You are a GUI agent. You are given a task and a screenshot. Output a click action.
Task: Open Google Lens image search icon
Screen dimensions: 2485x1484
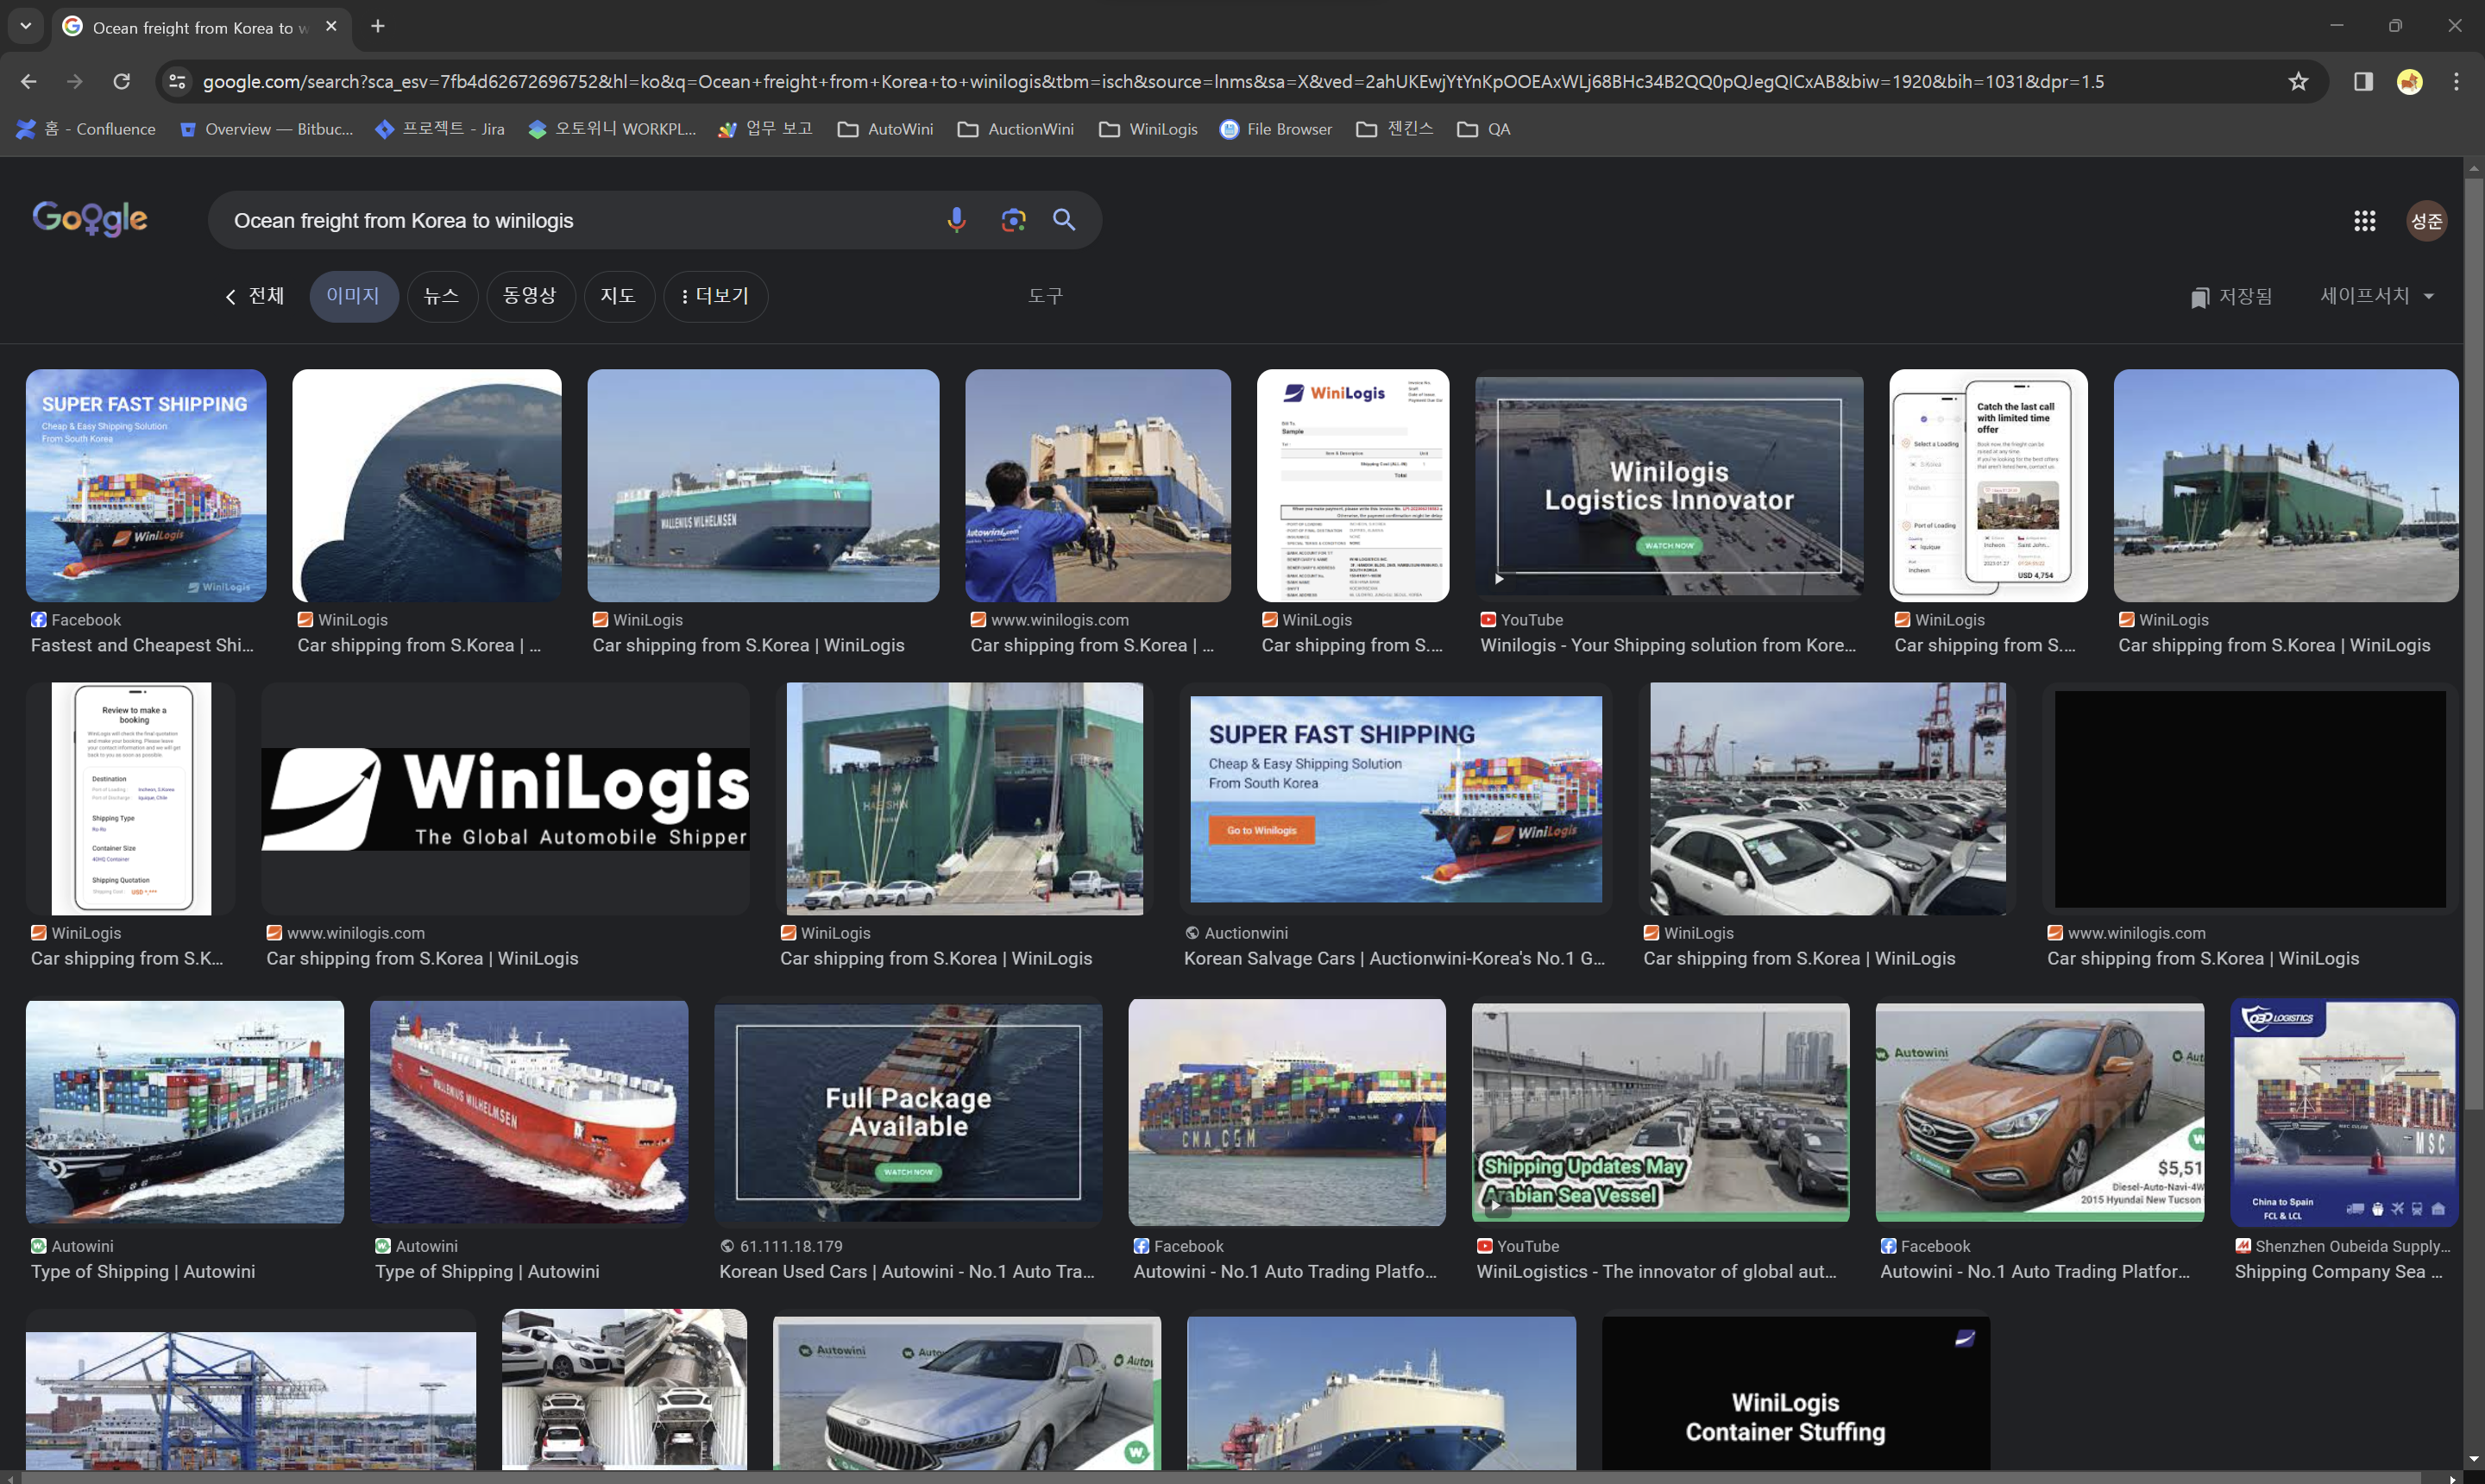pos(1013,220)
